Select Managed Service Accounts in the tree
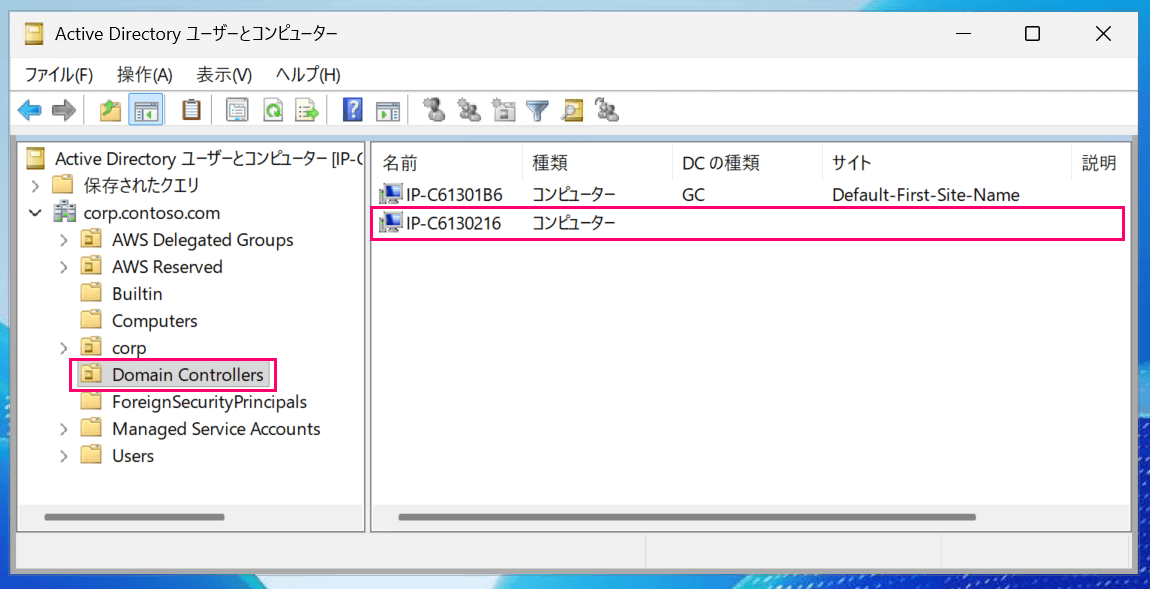 [216, 429]
